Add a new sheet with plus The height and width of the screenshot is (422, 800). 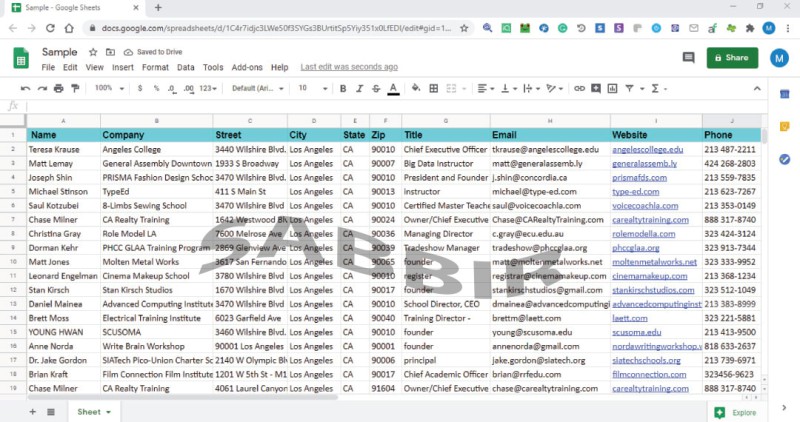tap(33, 412)
